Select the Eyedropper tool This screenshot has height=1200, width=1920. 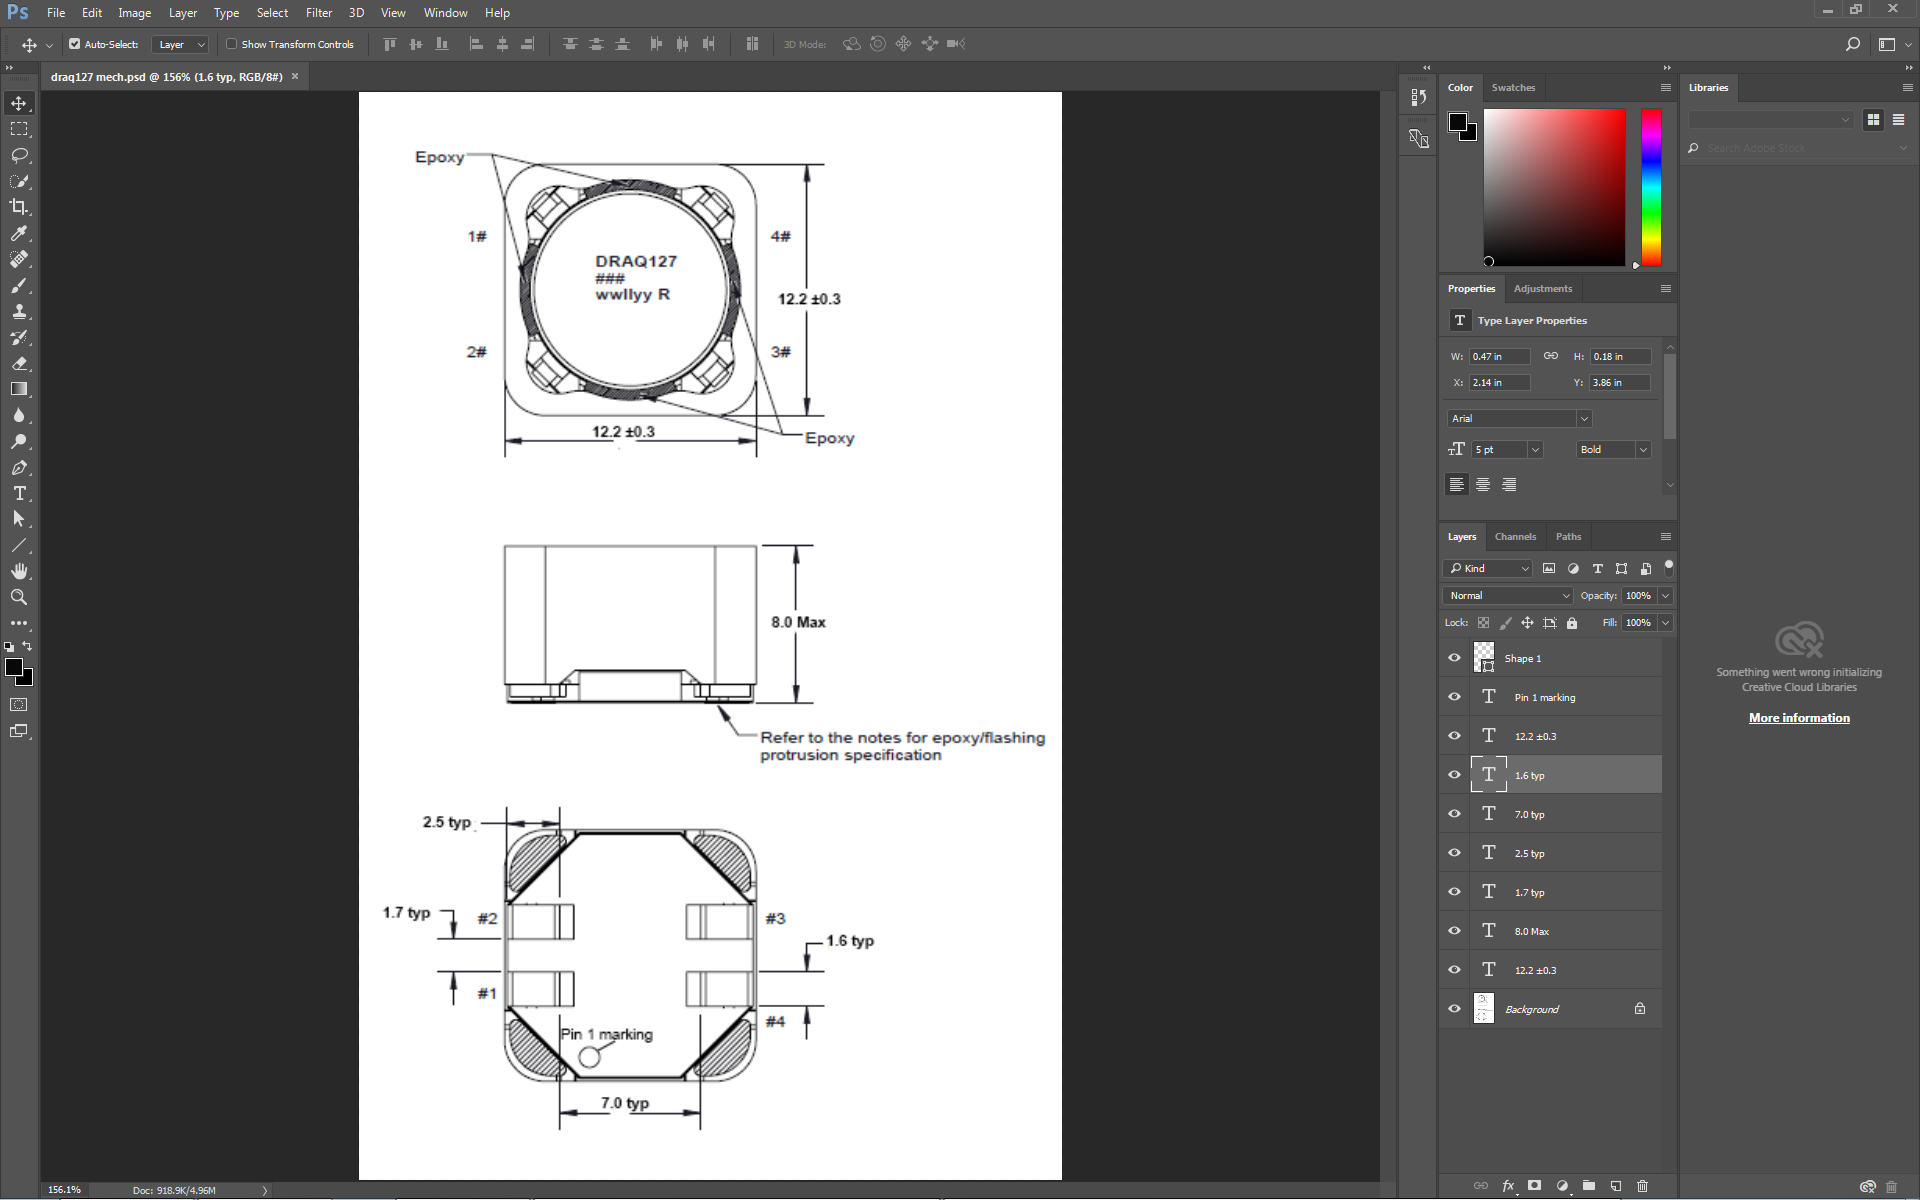pos(19,233)
